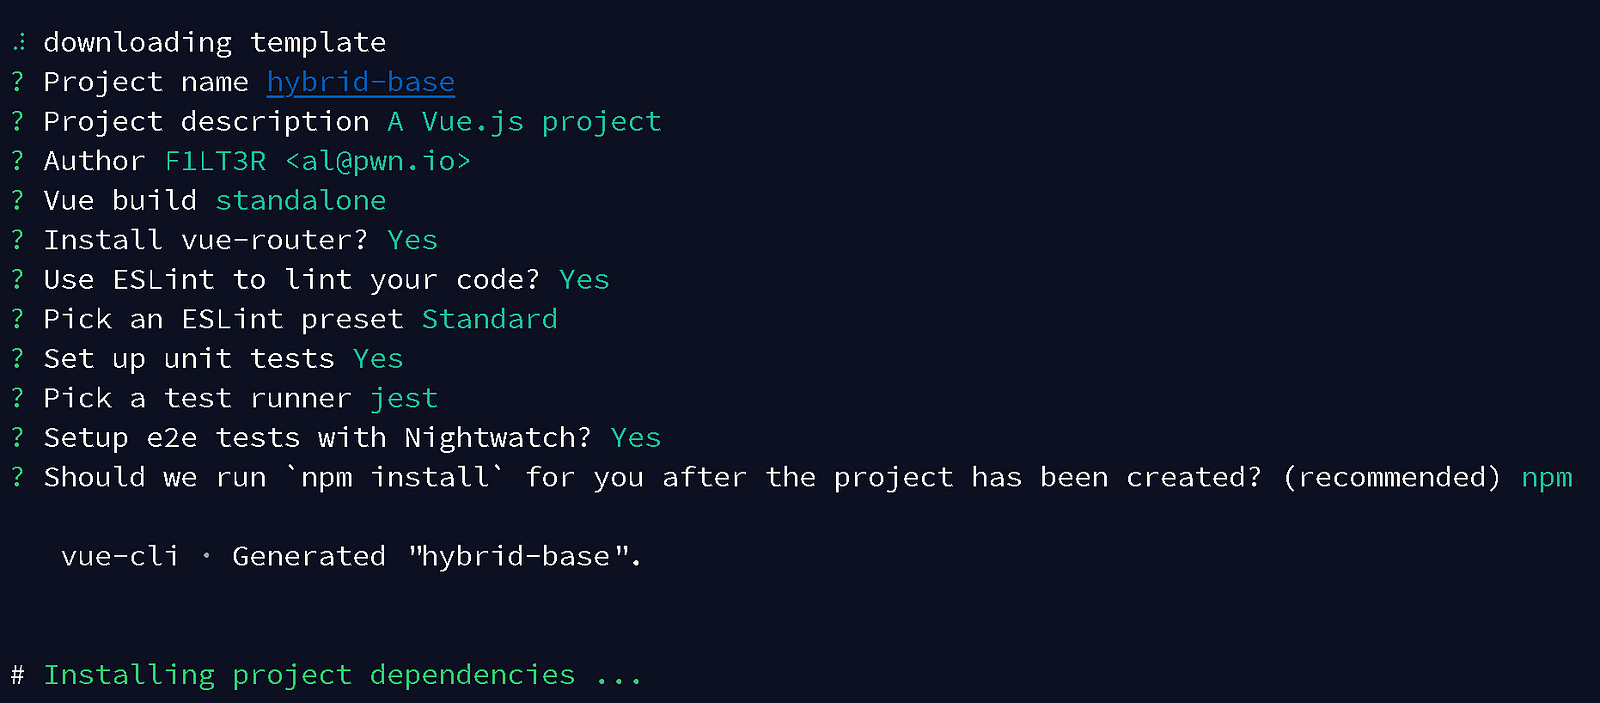The width and height of the screenshot is (1600, 703).
Task: Select the jest test runner answer
Action: tap(404, 399)
